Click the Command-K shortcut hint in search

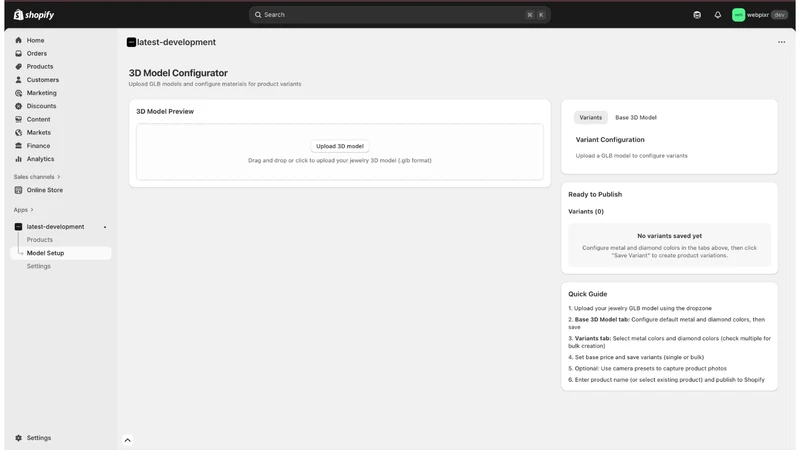535,15
